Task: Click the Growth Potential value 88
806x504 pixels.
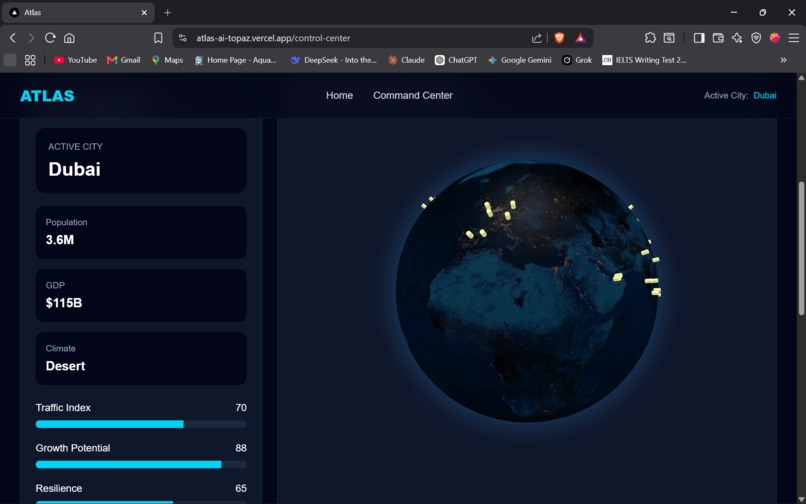Action: (241, 448)
